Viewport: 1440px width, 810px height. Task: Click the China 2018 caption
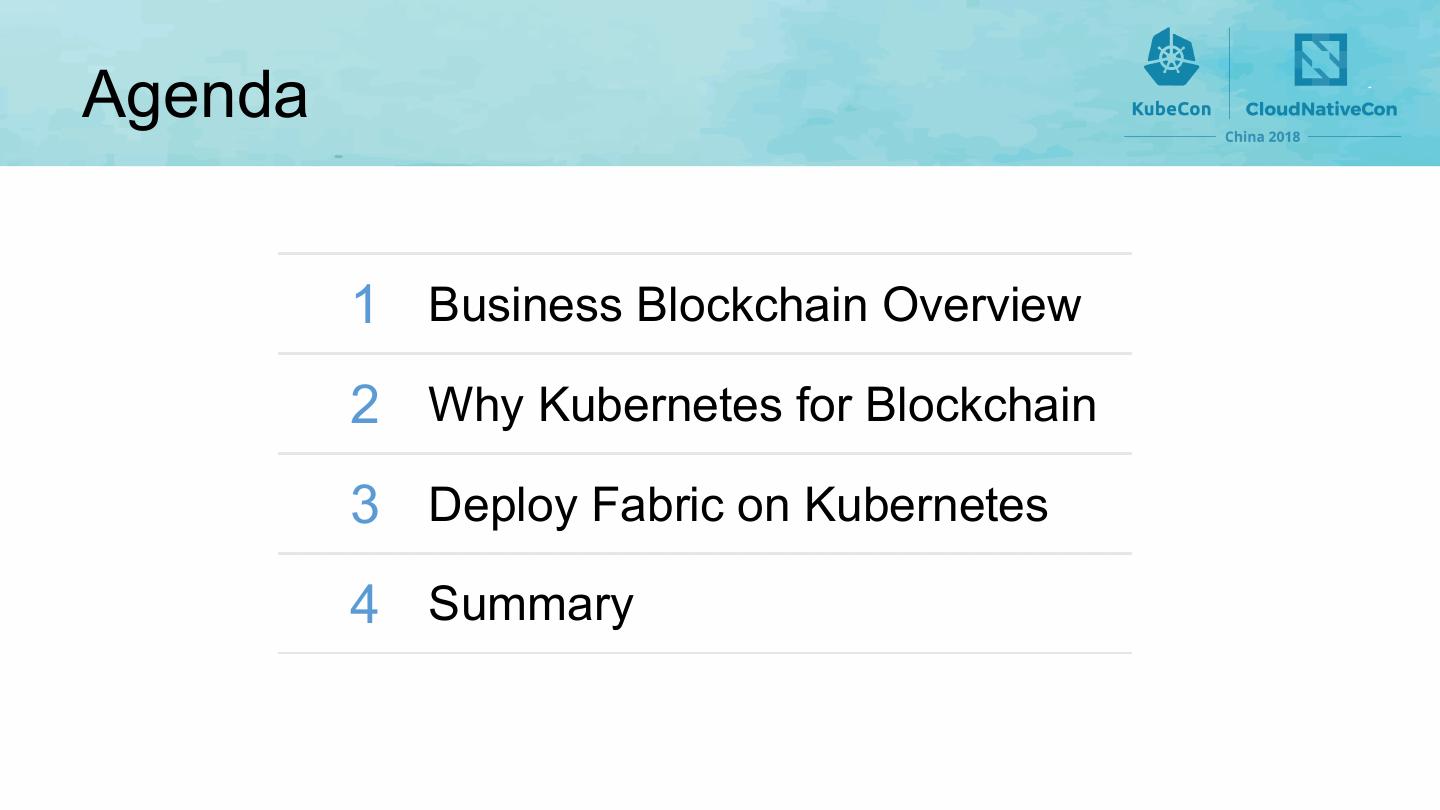point(1262,137)
